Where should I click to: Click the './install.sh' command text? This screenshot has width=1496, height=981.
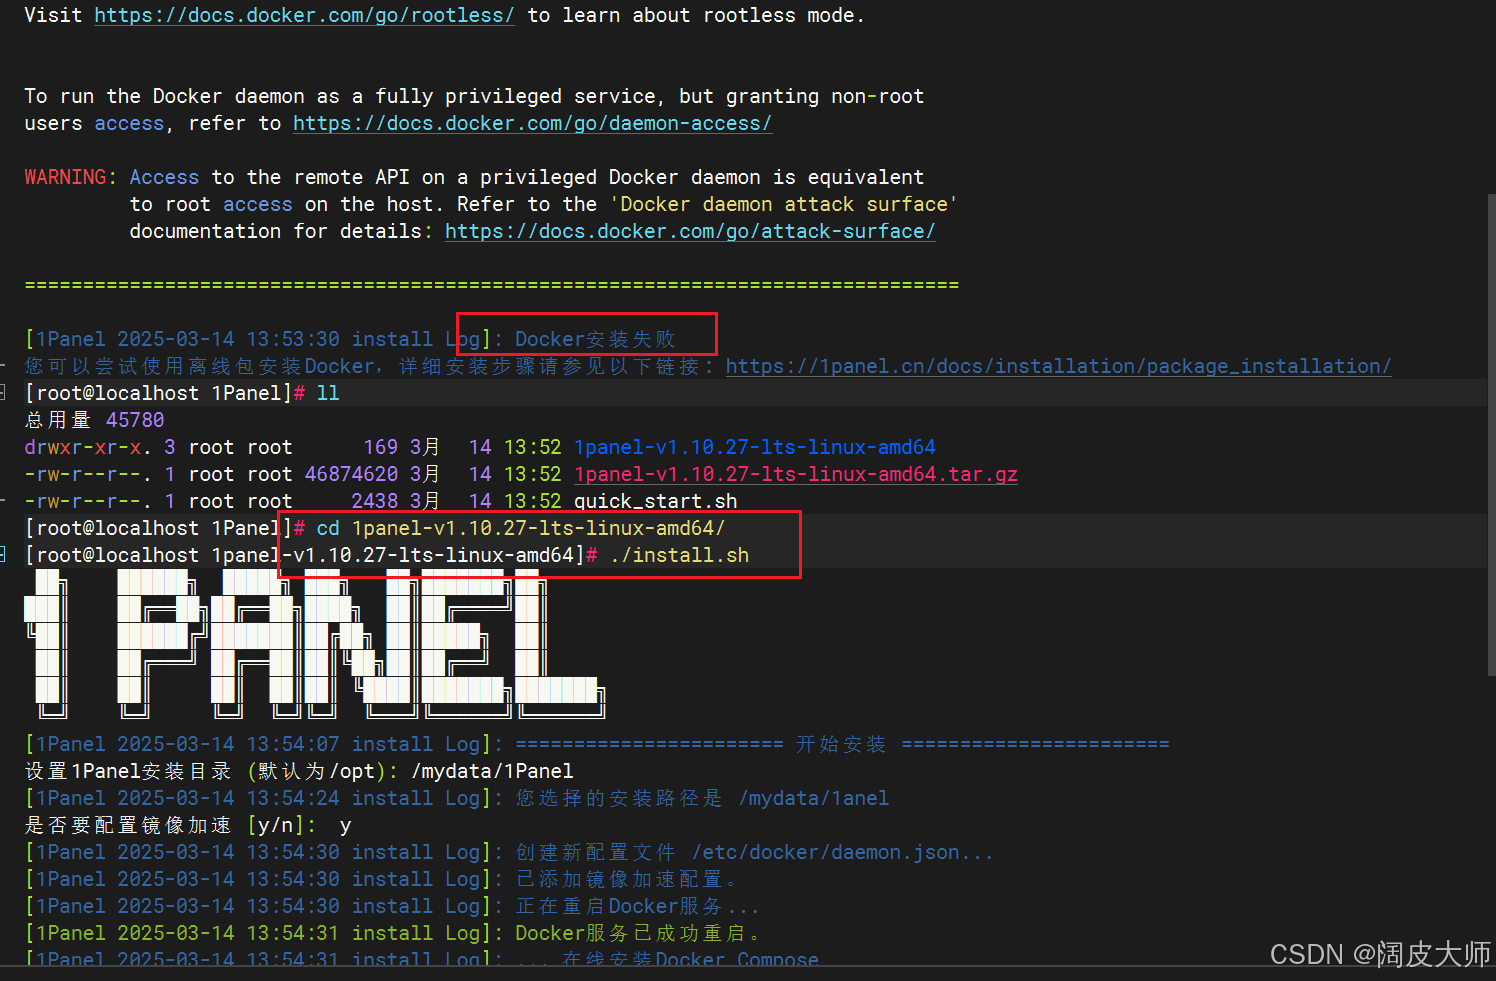pyautogui.click(x=679, y=555)
